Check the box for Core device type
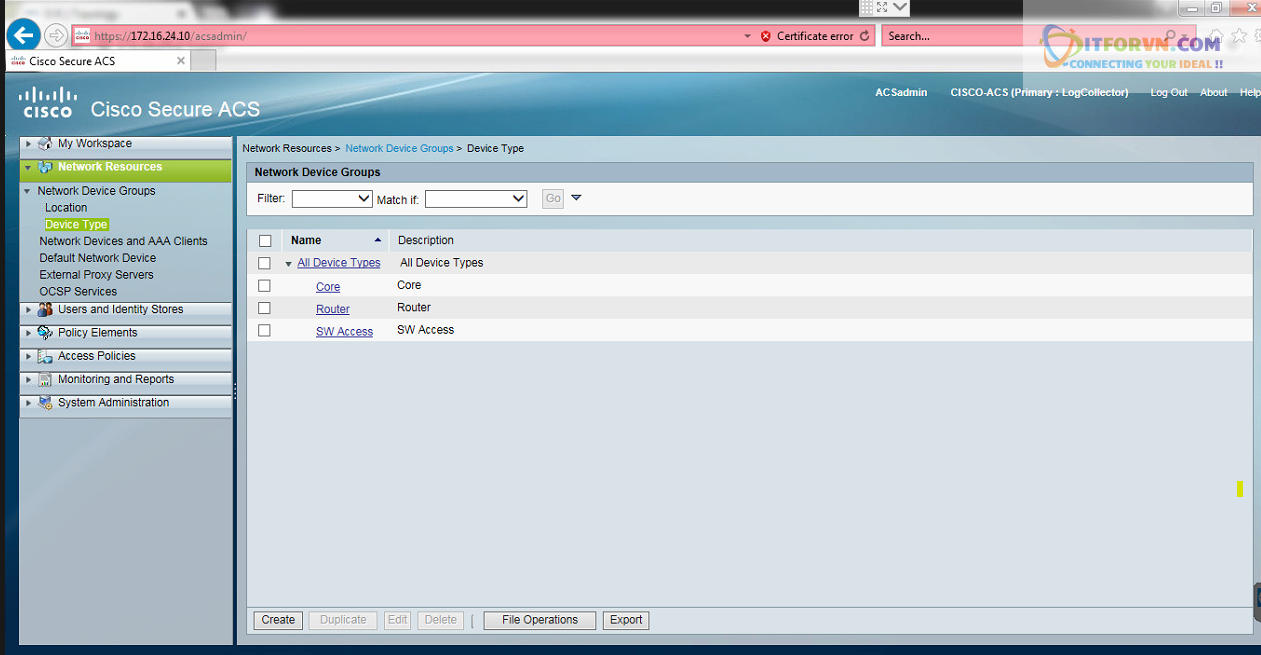The height and width of the screenshot is (655, 1261). [x=264, y=286]
